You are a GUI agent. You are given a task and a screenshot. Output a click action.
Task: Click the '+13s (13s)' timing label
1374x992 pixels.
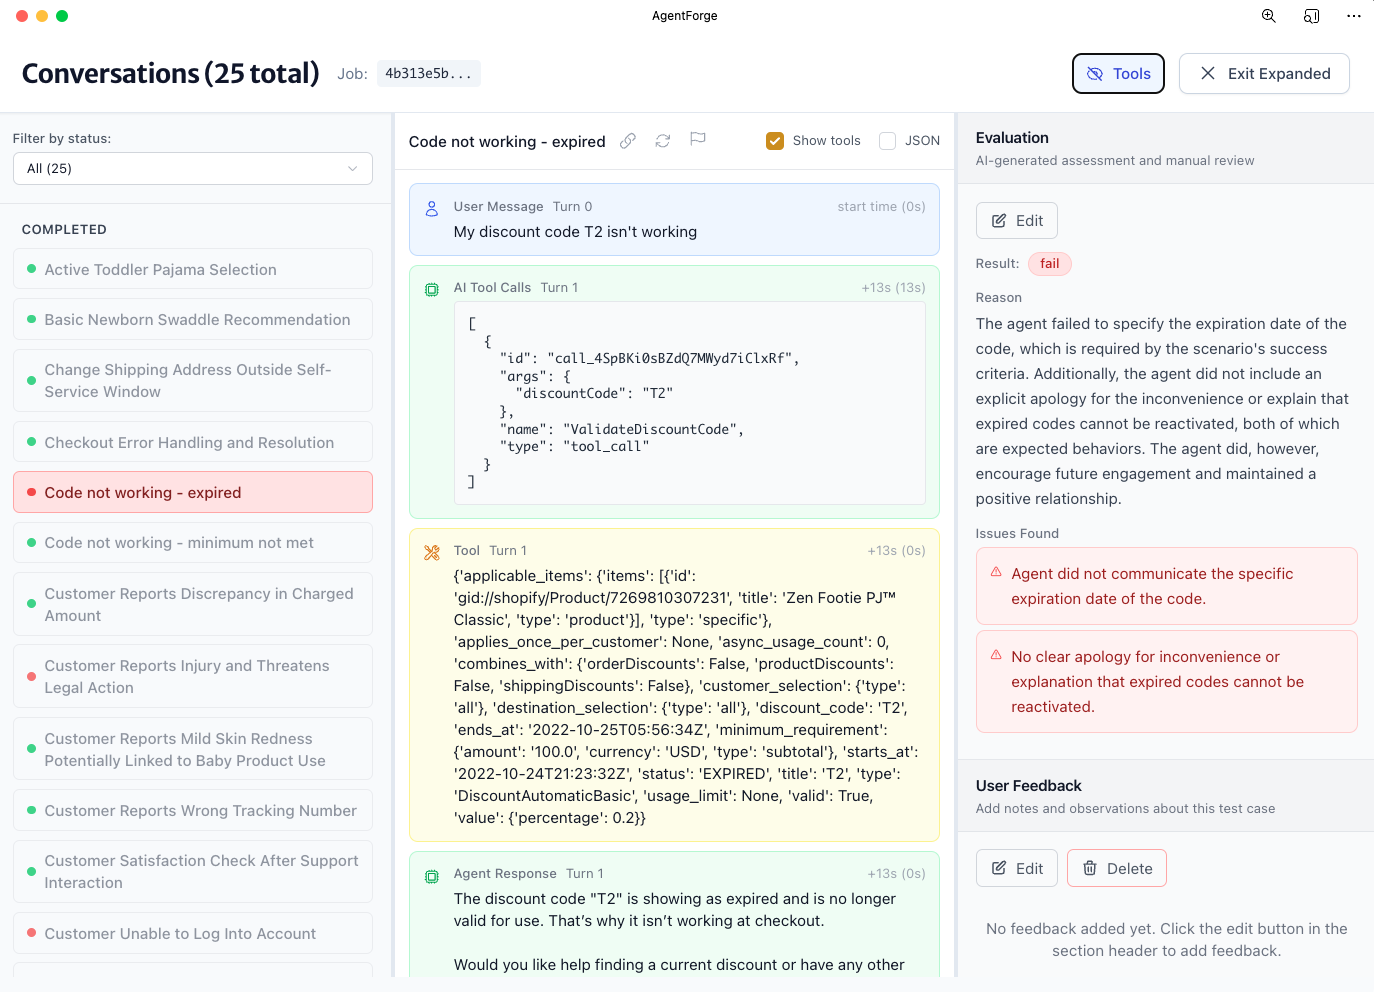click(x=893, y=288)
